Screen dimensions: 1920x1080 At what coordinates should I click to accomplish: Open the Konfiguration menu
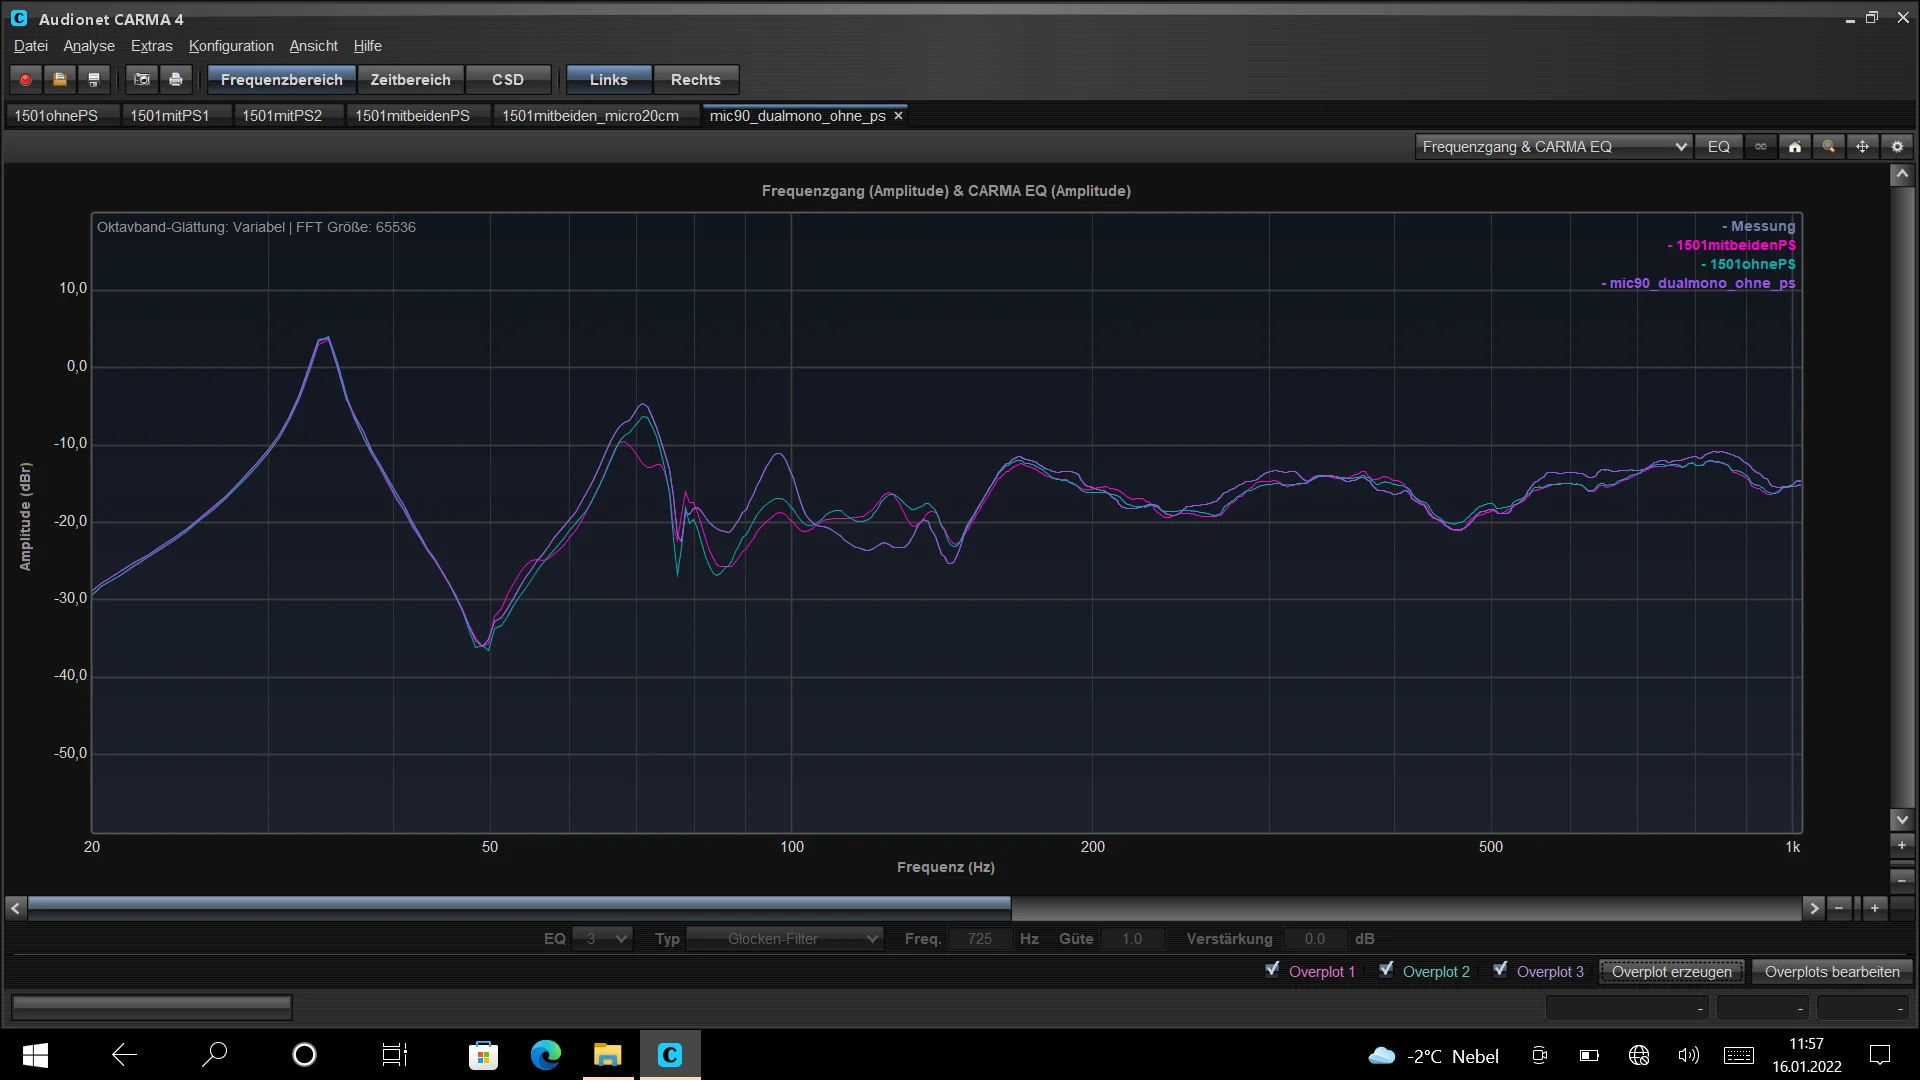[231, 46]
